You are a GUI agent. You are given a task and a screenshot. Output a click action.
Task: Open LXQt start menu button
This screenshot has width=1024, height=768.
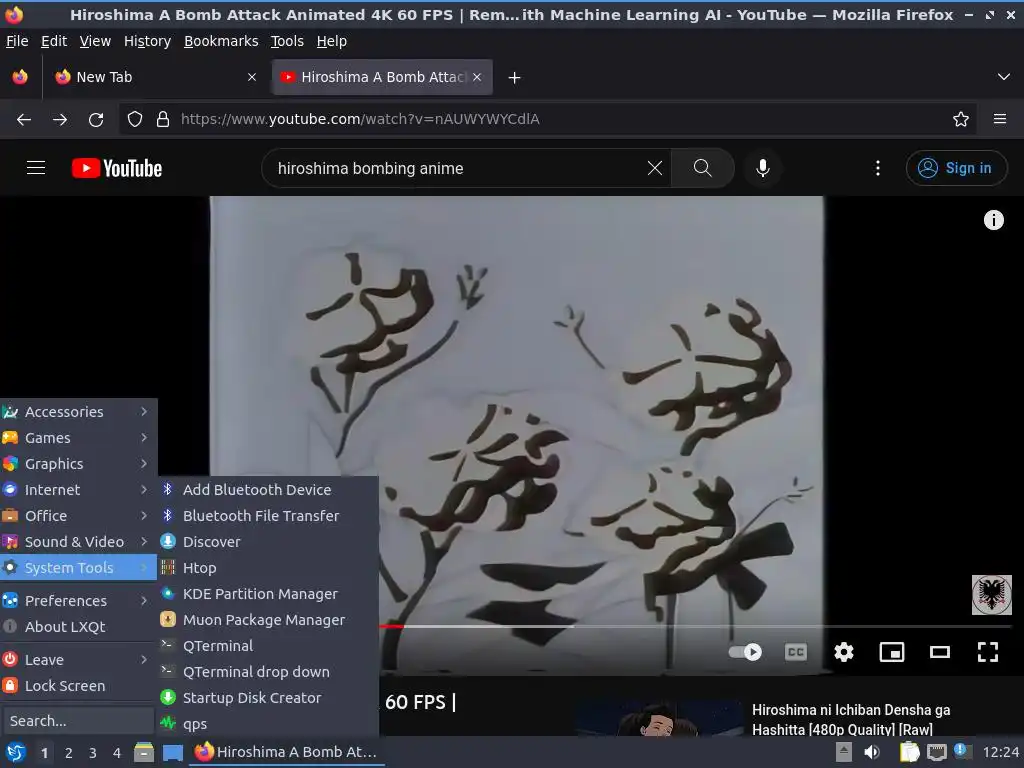(16, 752)
